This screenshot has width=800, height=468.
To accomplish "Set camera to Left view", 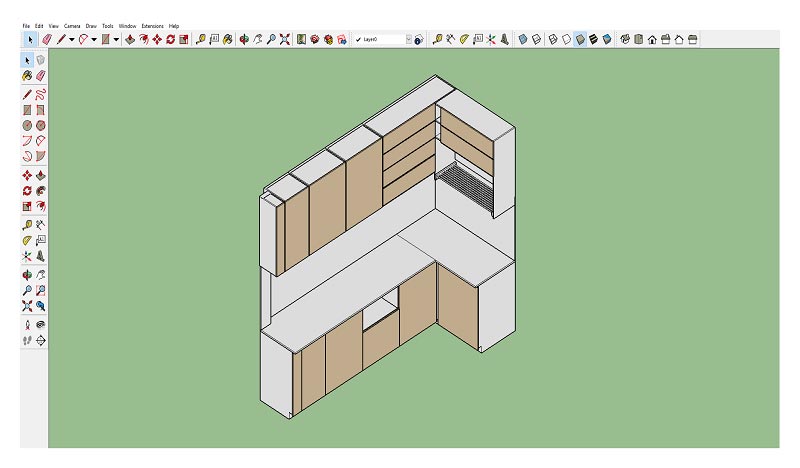I will tap(692, 39).
